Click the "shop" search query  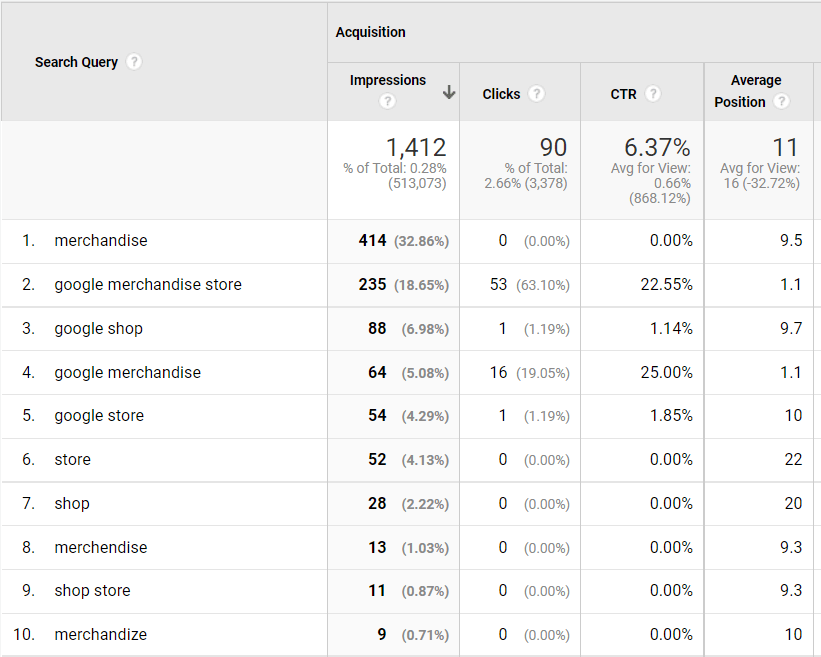pyautogui.click(x=71, y=503)
